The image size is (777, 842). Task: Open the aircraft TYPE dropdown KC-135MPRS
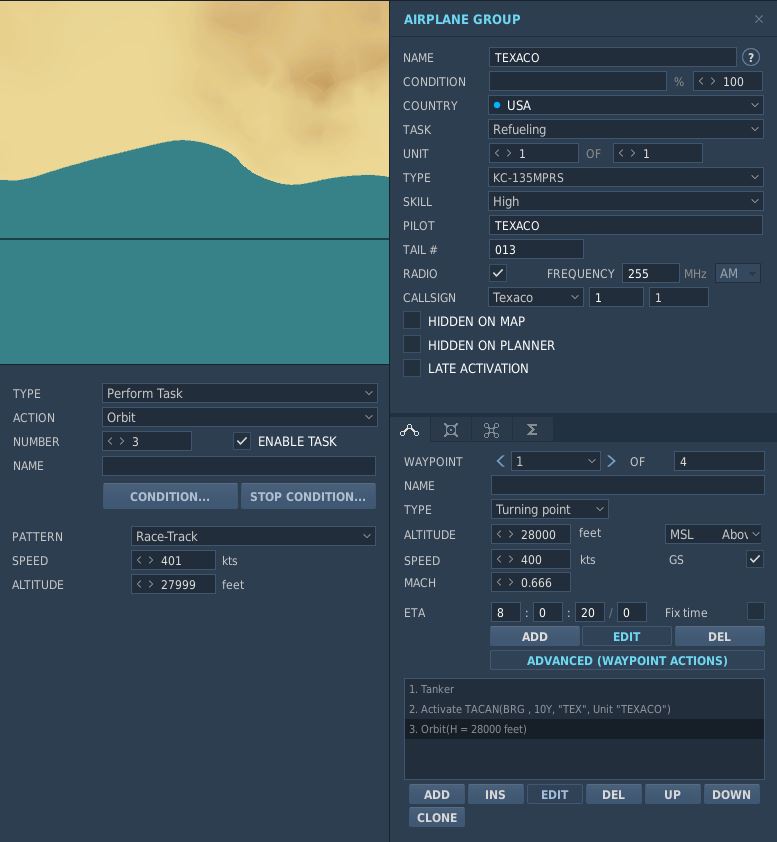(626, 177)
